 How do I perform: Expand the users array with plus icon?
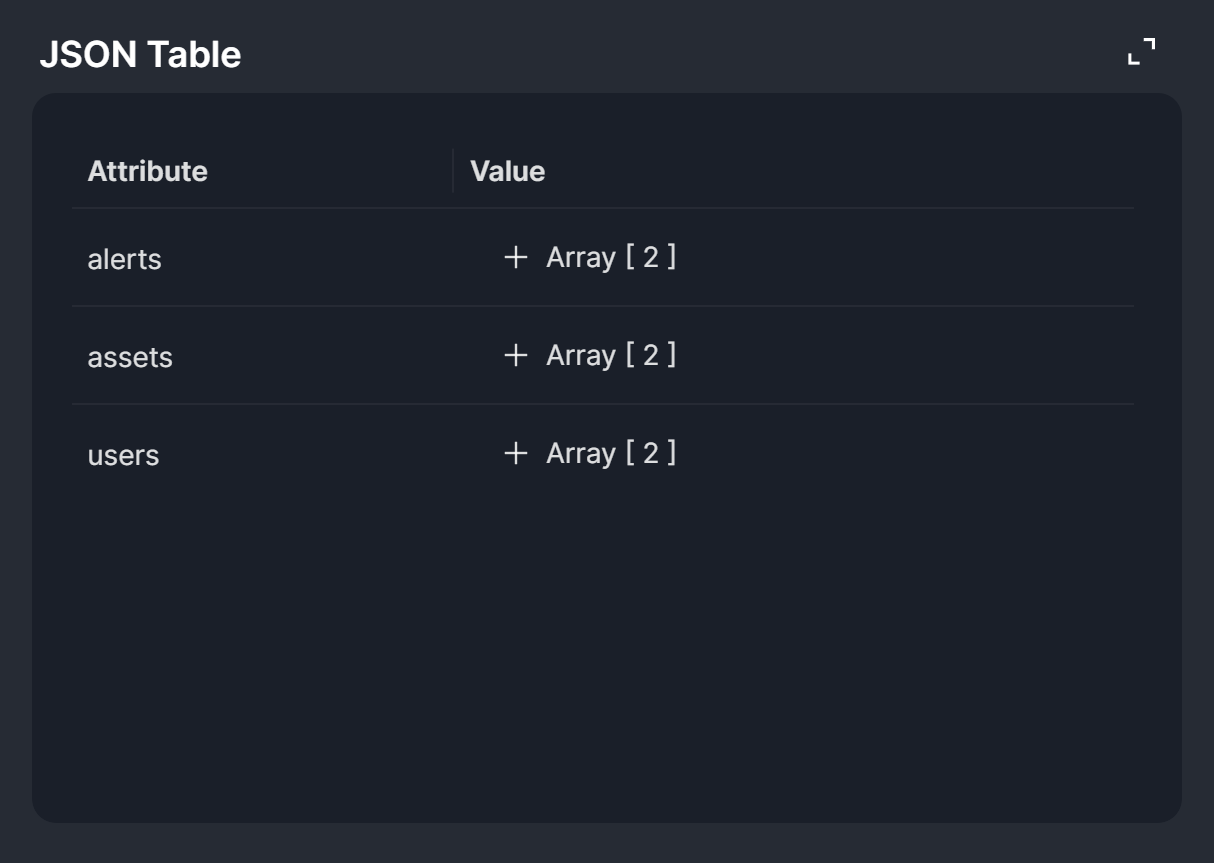pyautogui.click(x=515, y=453)
